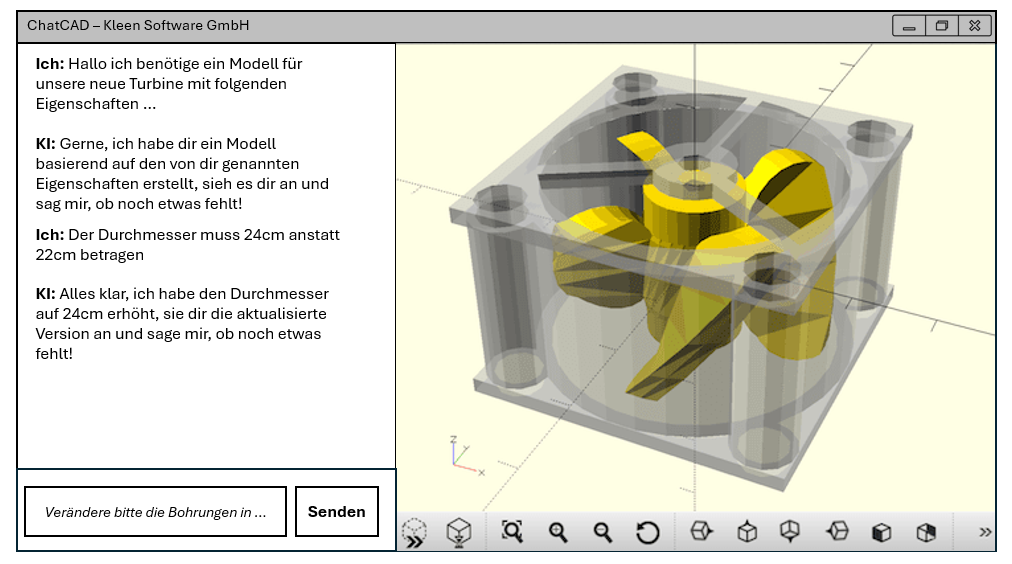The width and height of the screenshot is (1012, 564).
Task: Zoom in with the plus magnifier
Action: click(x=558, y=532)
